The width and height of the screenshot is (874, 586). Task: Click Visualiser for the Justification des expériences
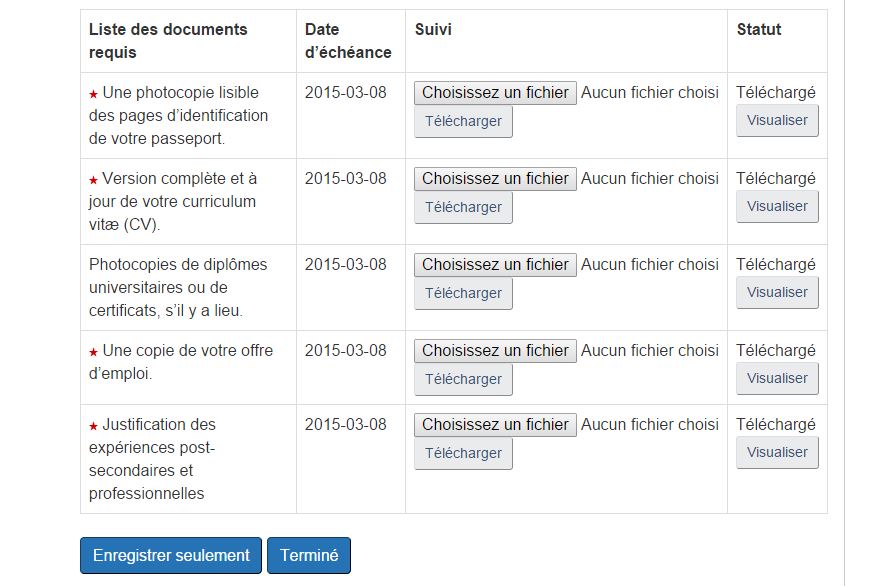point(777,453)
